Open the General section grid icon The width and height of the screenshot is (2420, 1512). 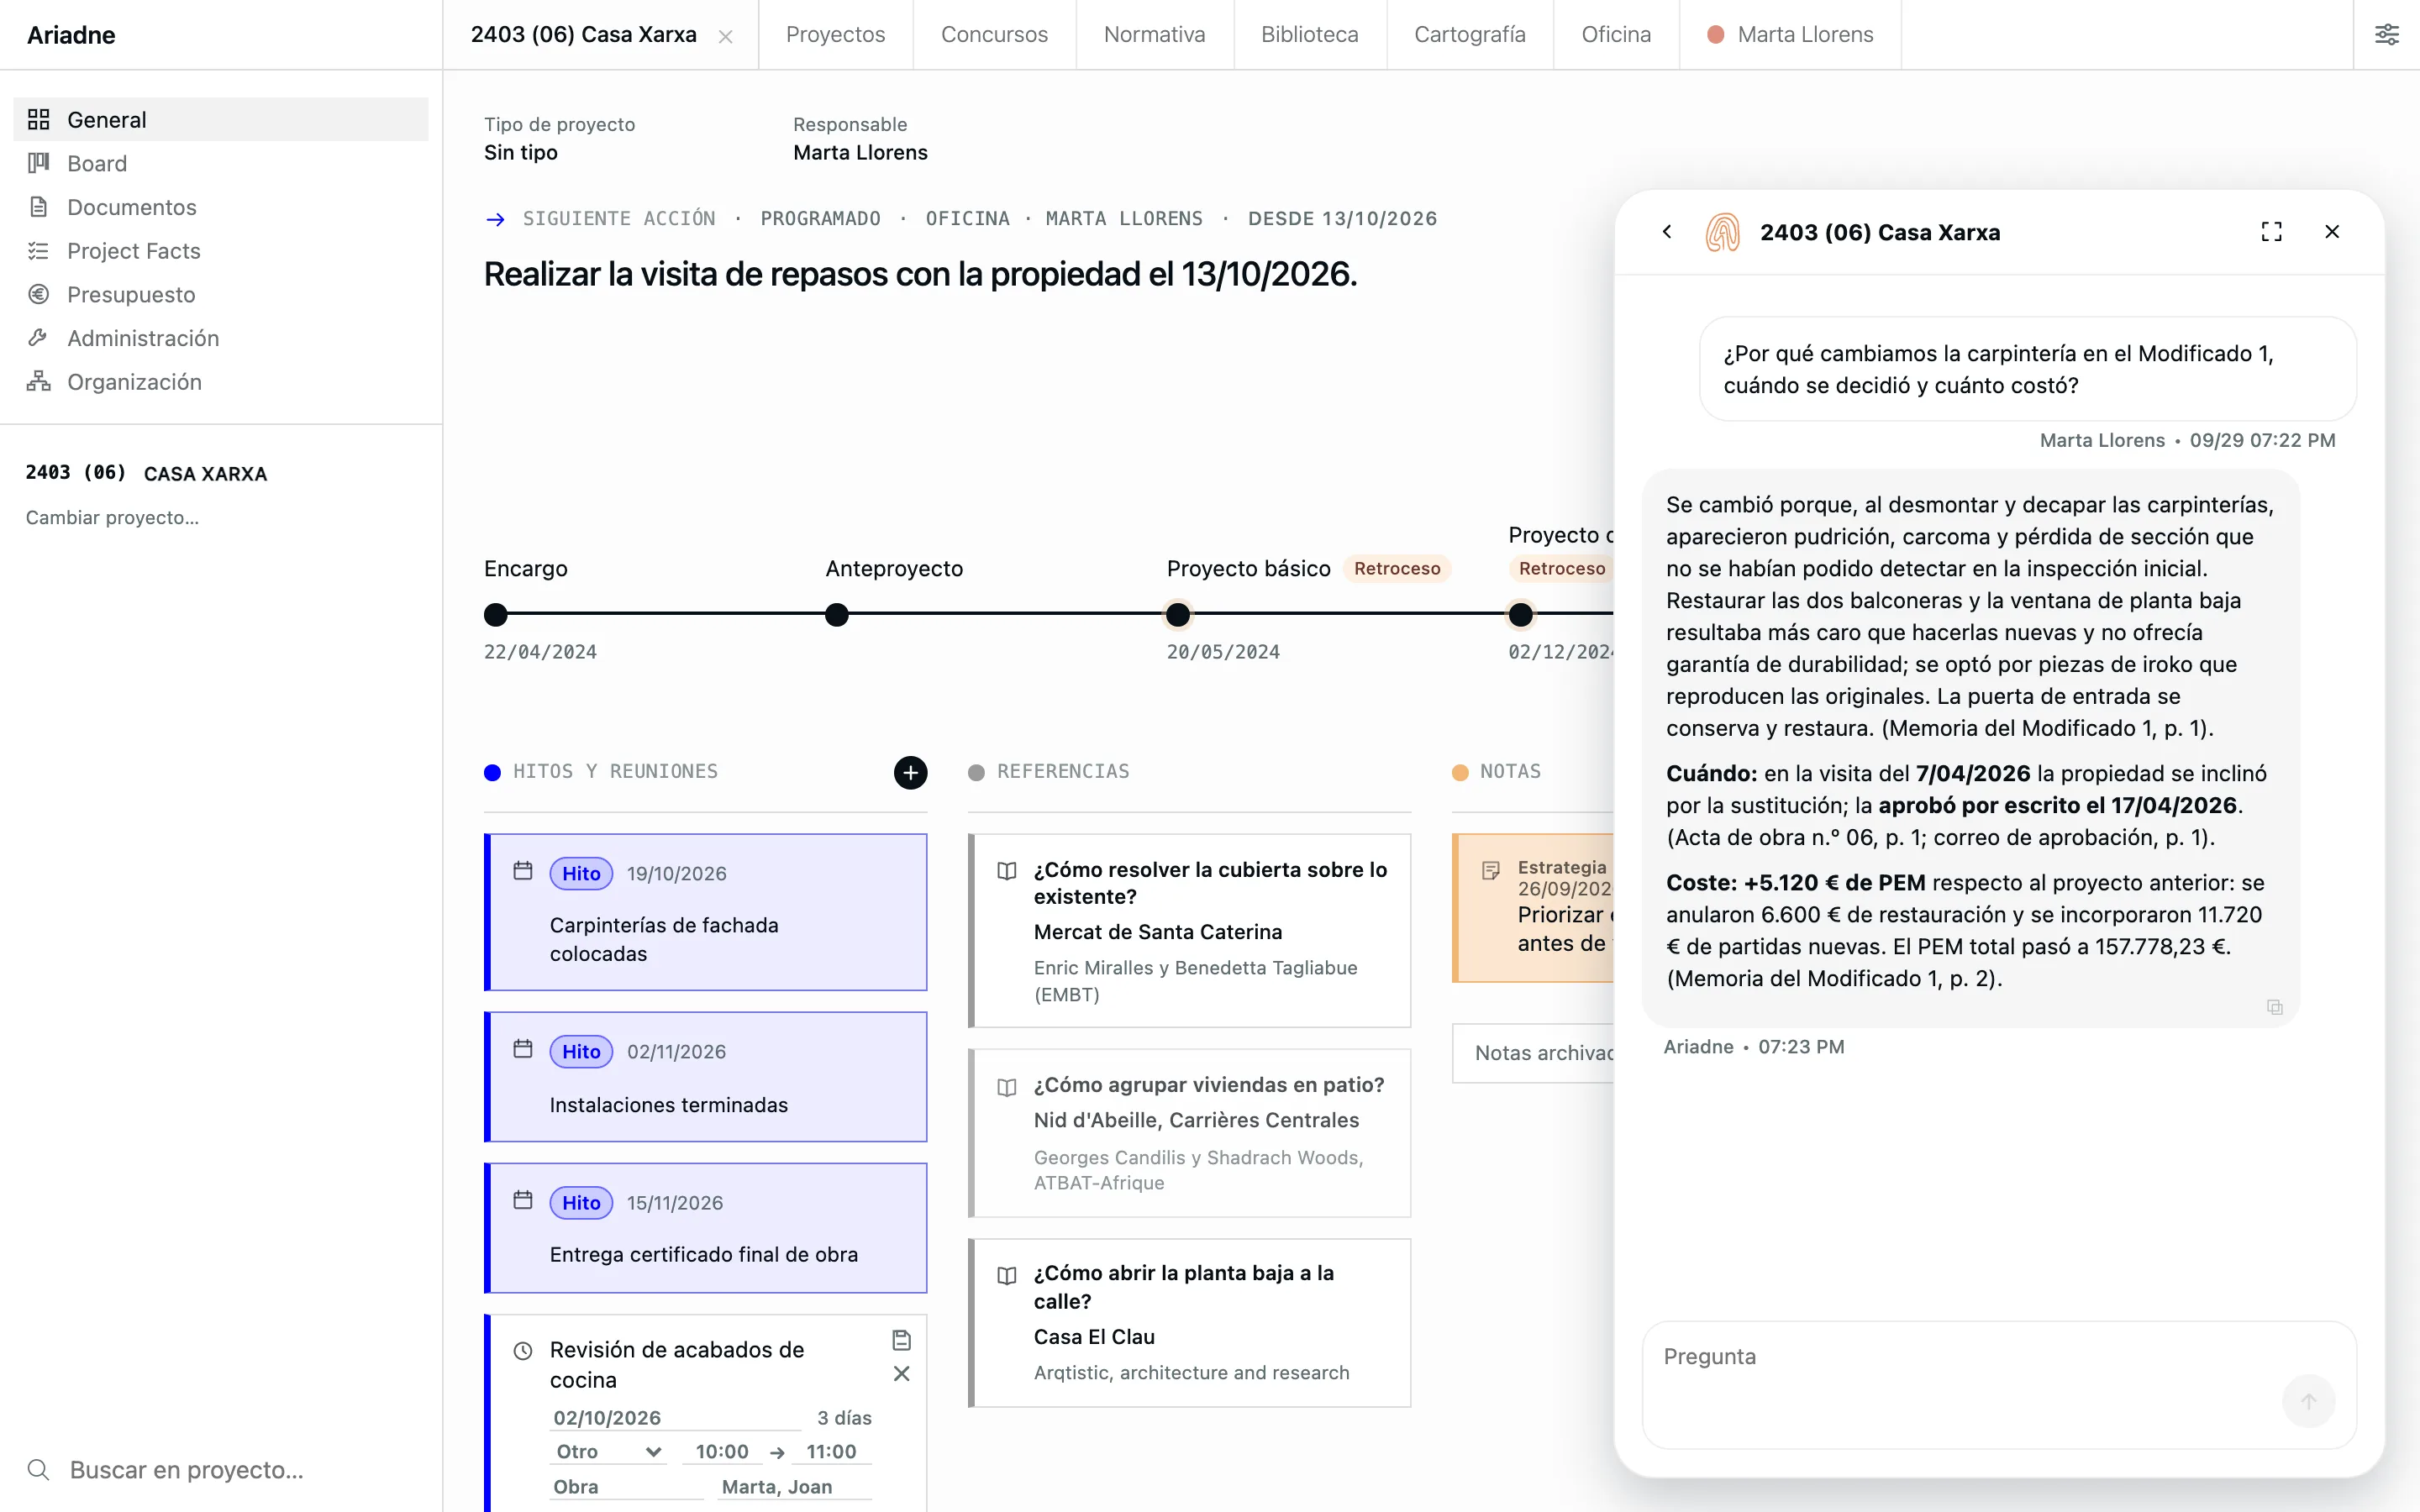point(39,120)
